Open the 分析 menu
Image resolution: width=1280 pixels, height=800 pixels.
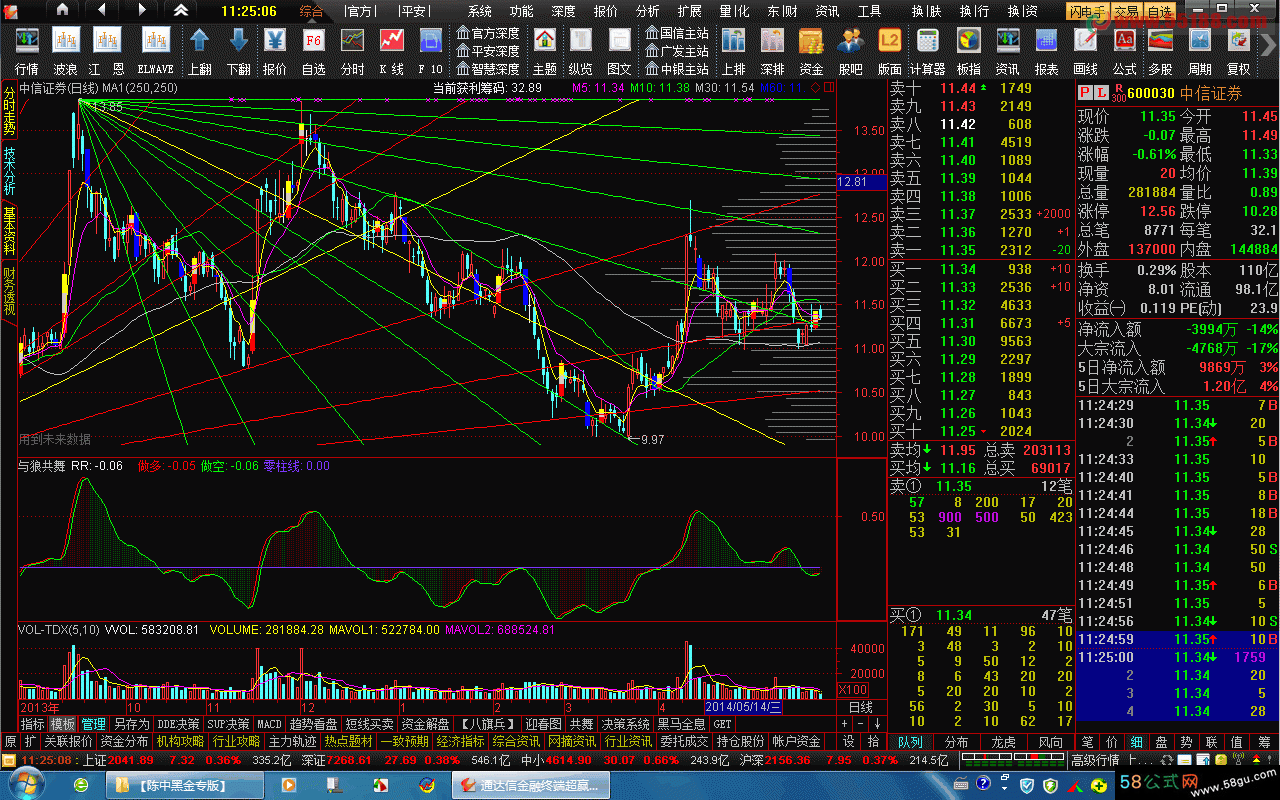(647, 11)
